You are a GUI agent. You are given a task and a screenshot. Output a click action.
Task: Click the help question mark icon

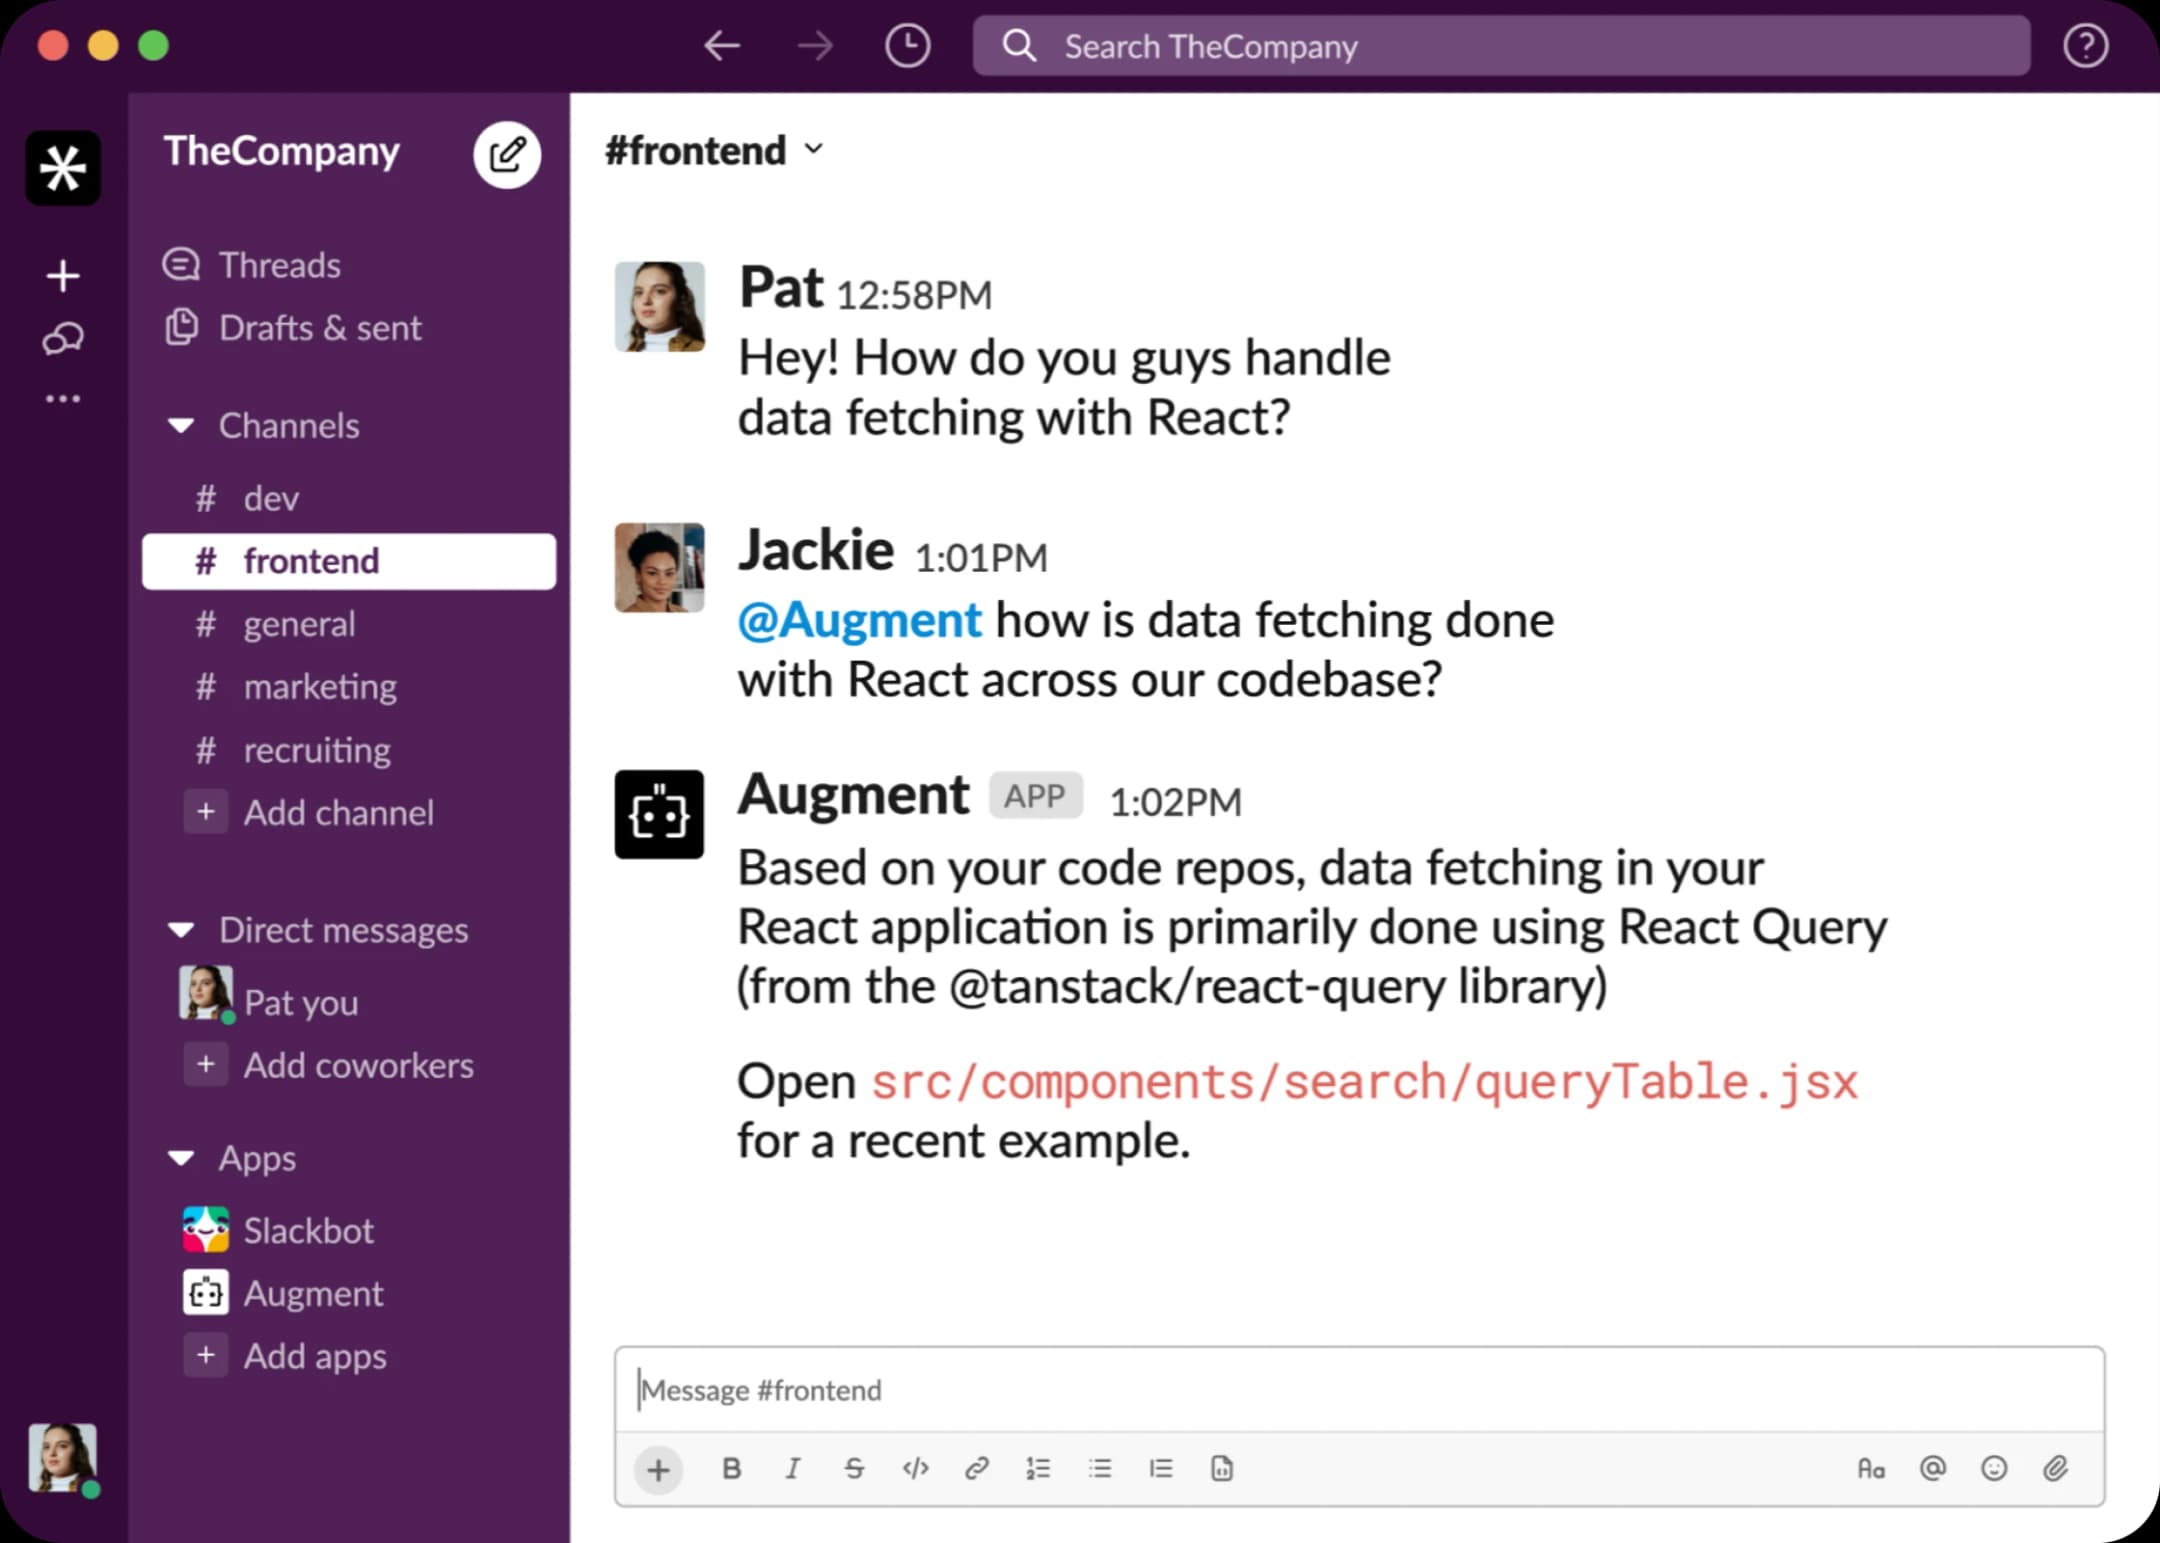2085,46
